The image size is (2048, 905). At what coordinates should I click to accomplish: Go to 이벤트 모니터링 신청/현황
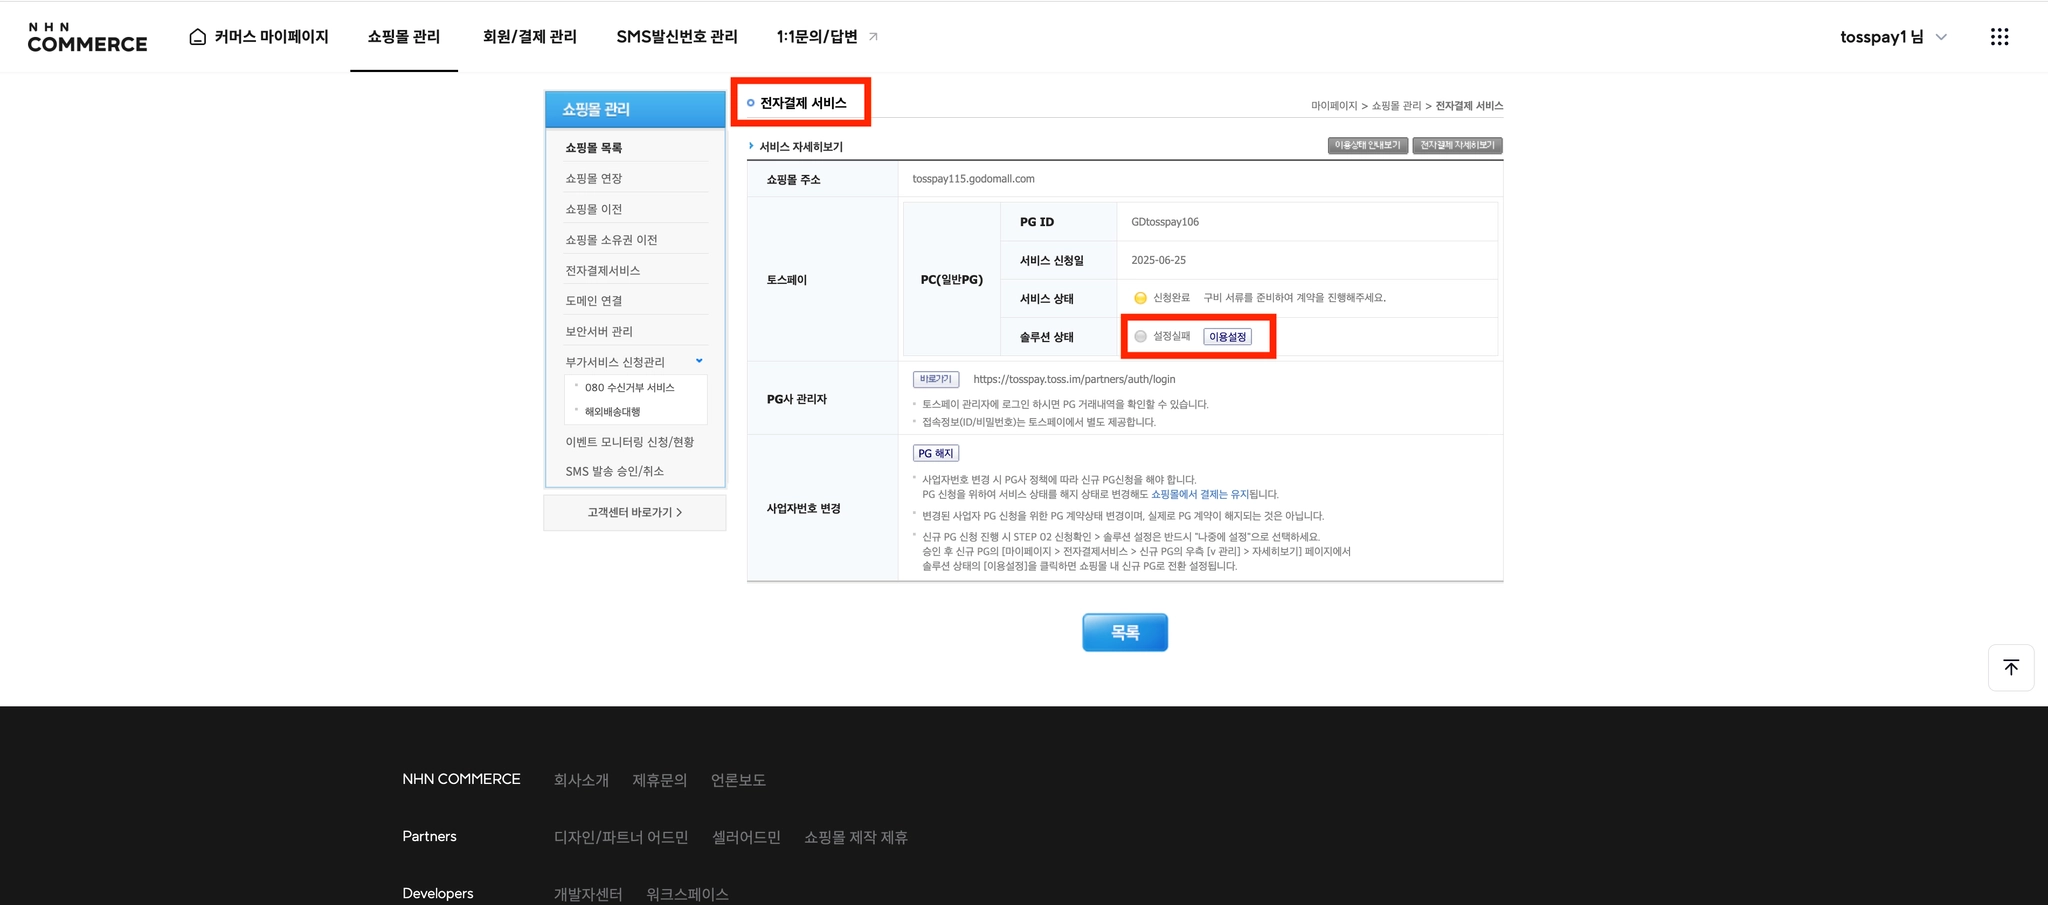point(630,442)
